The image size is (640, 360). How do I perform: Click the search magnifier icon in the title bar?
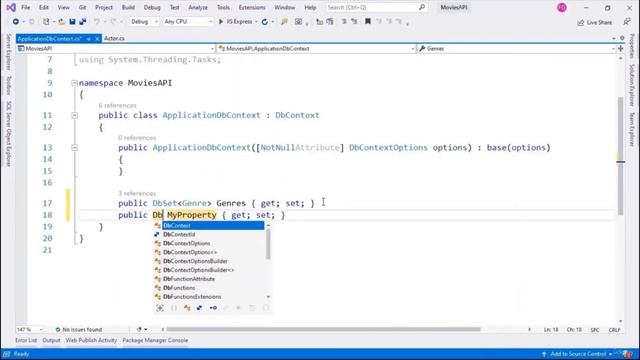tap(422, 7)
